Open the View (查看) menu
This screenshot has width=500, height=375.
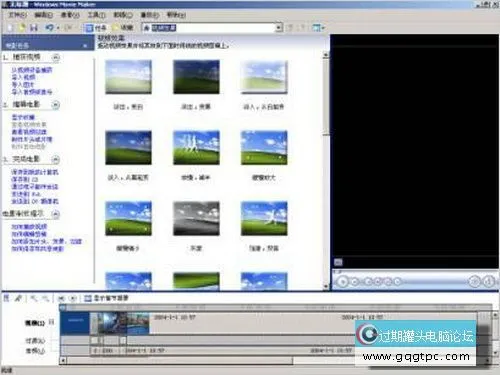point(70,15)
